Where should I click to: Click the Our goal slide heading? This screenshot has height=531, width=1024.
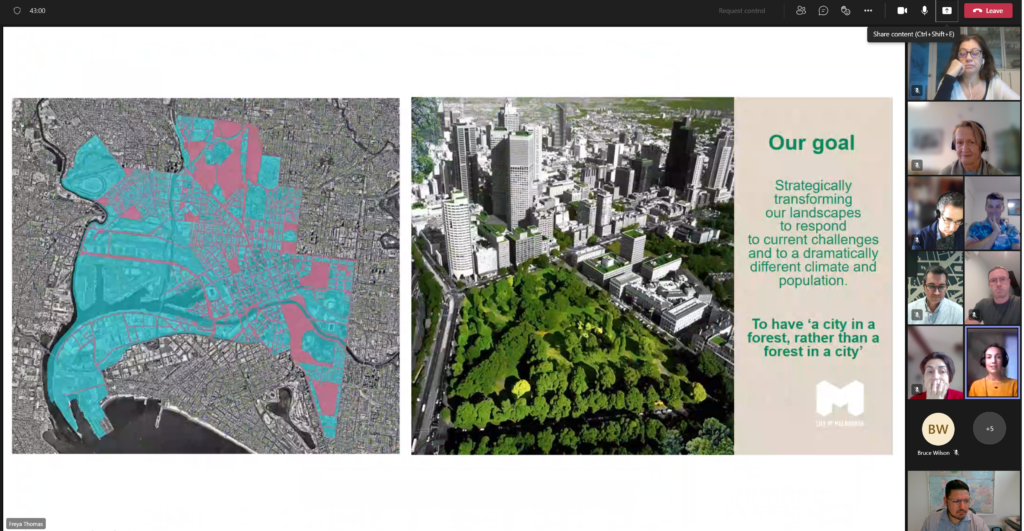point(811,143)
